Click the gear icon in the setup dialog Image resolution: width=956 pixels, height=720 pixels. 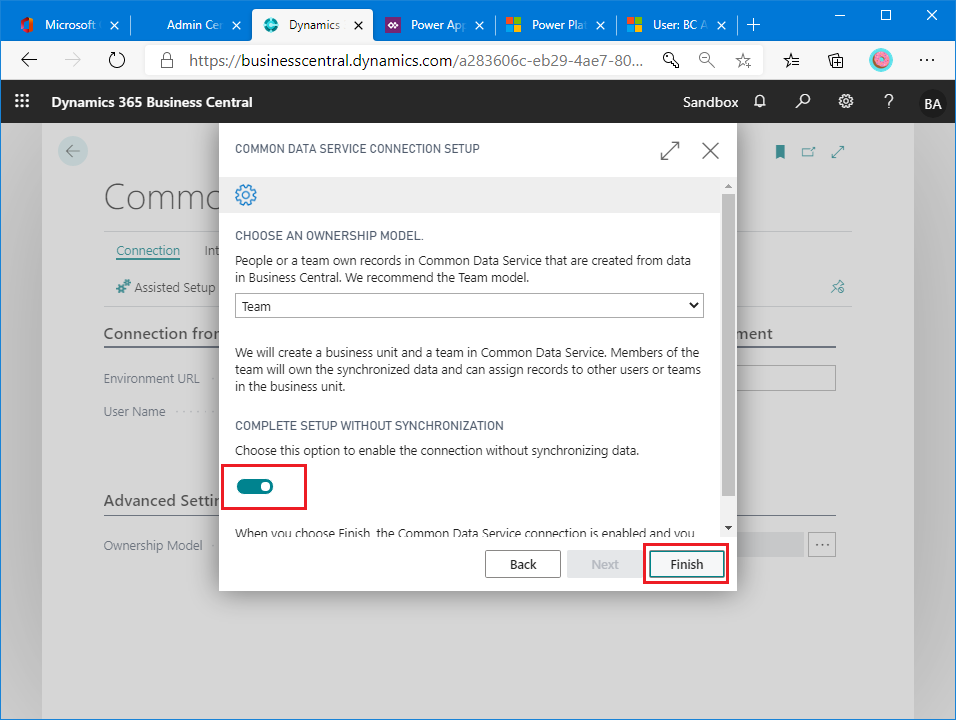[246, 195]
